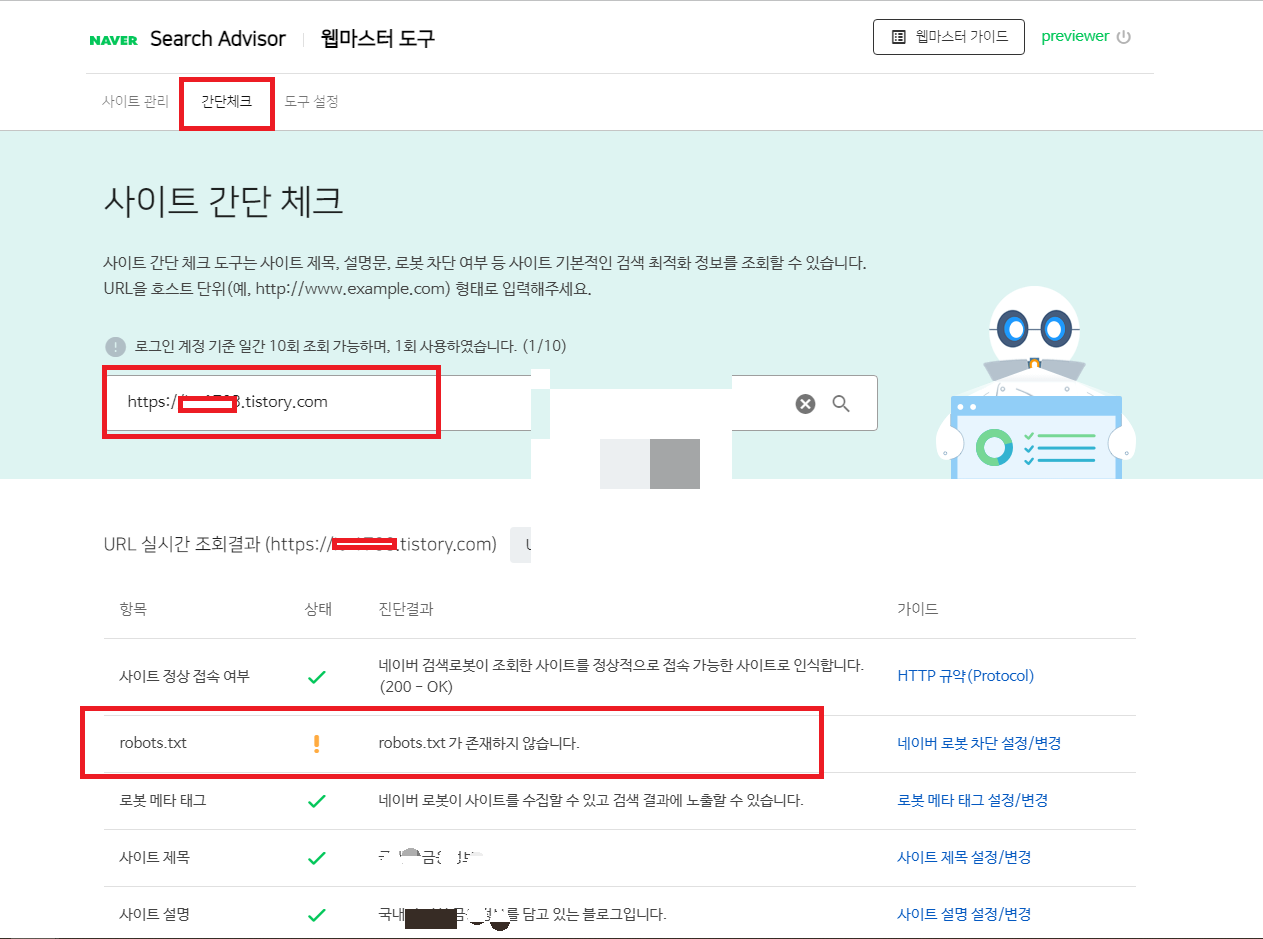Open the 웹마스터 도구 heading link
The height and width of the screenshot is (939, 1263).
pos(378,39)
